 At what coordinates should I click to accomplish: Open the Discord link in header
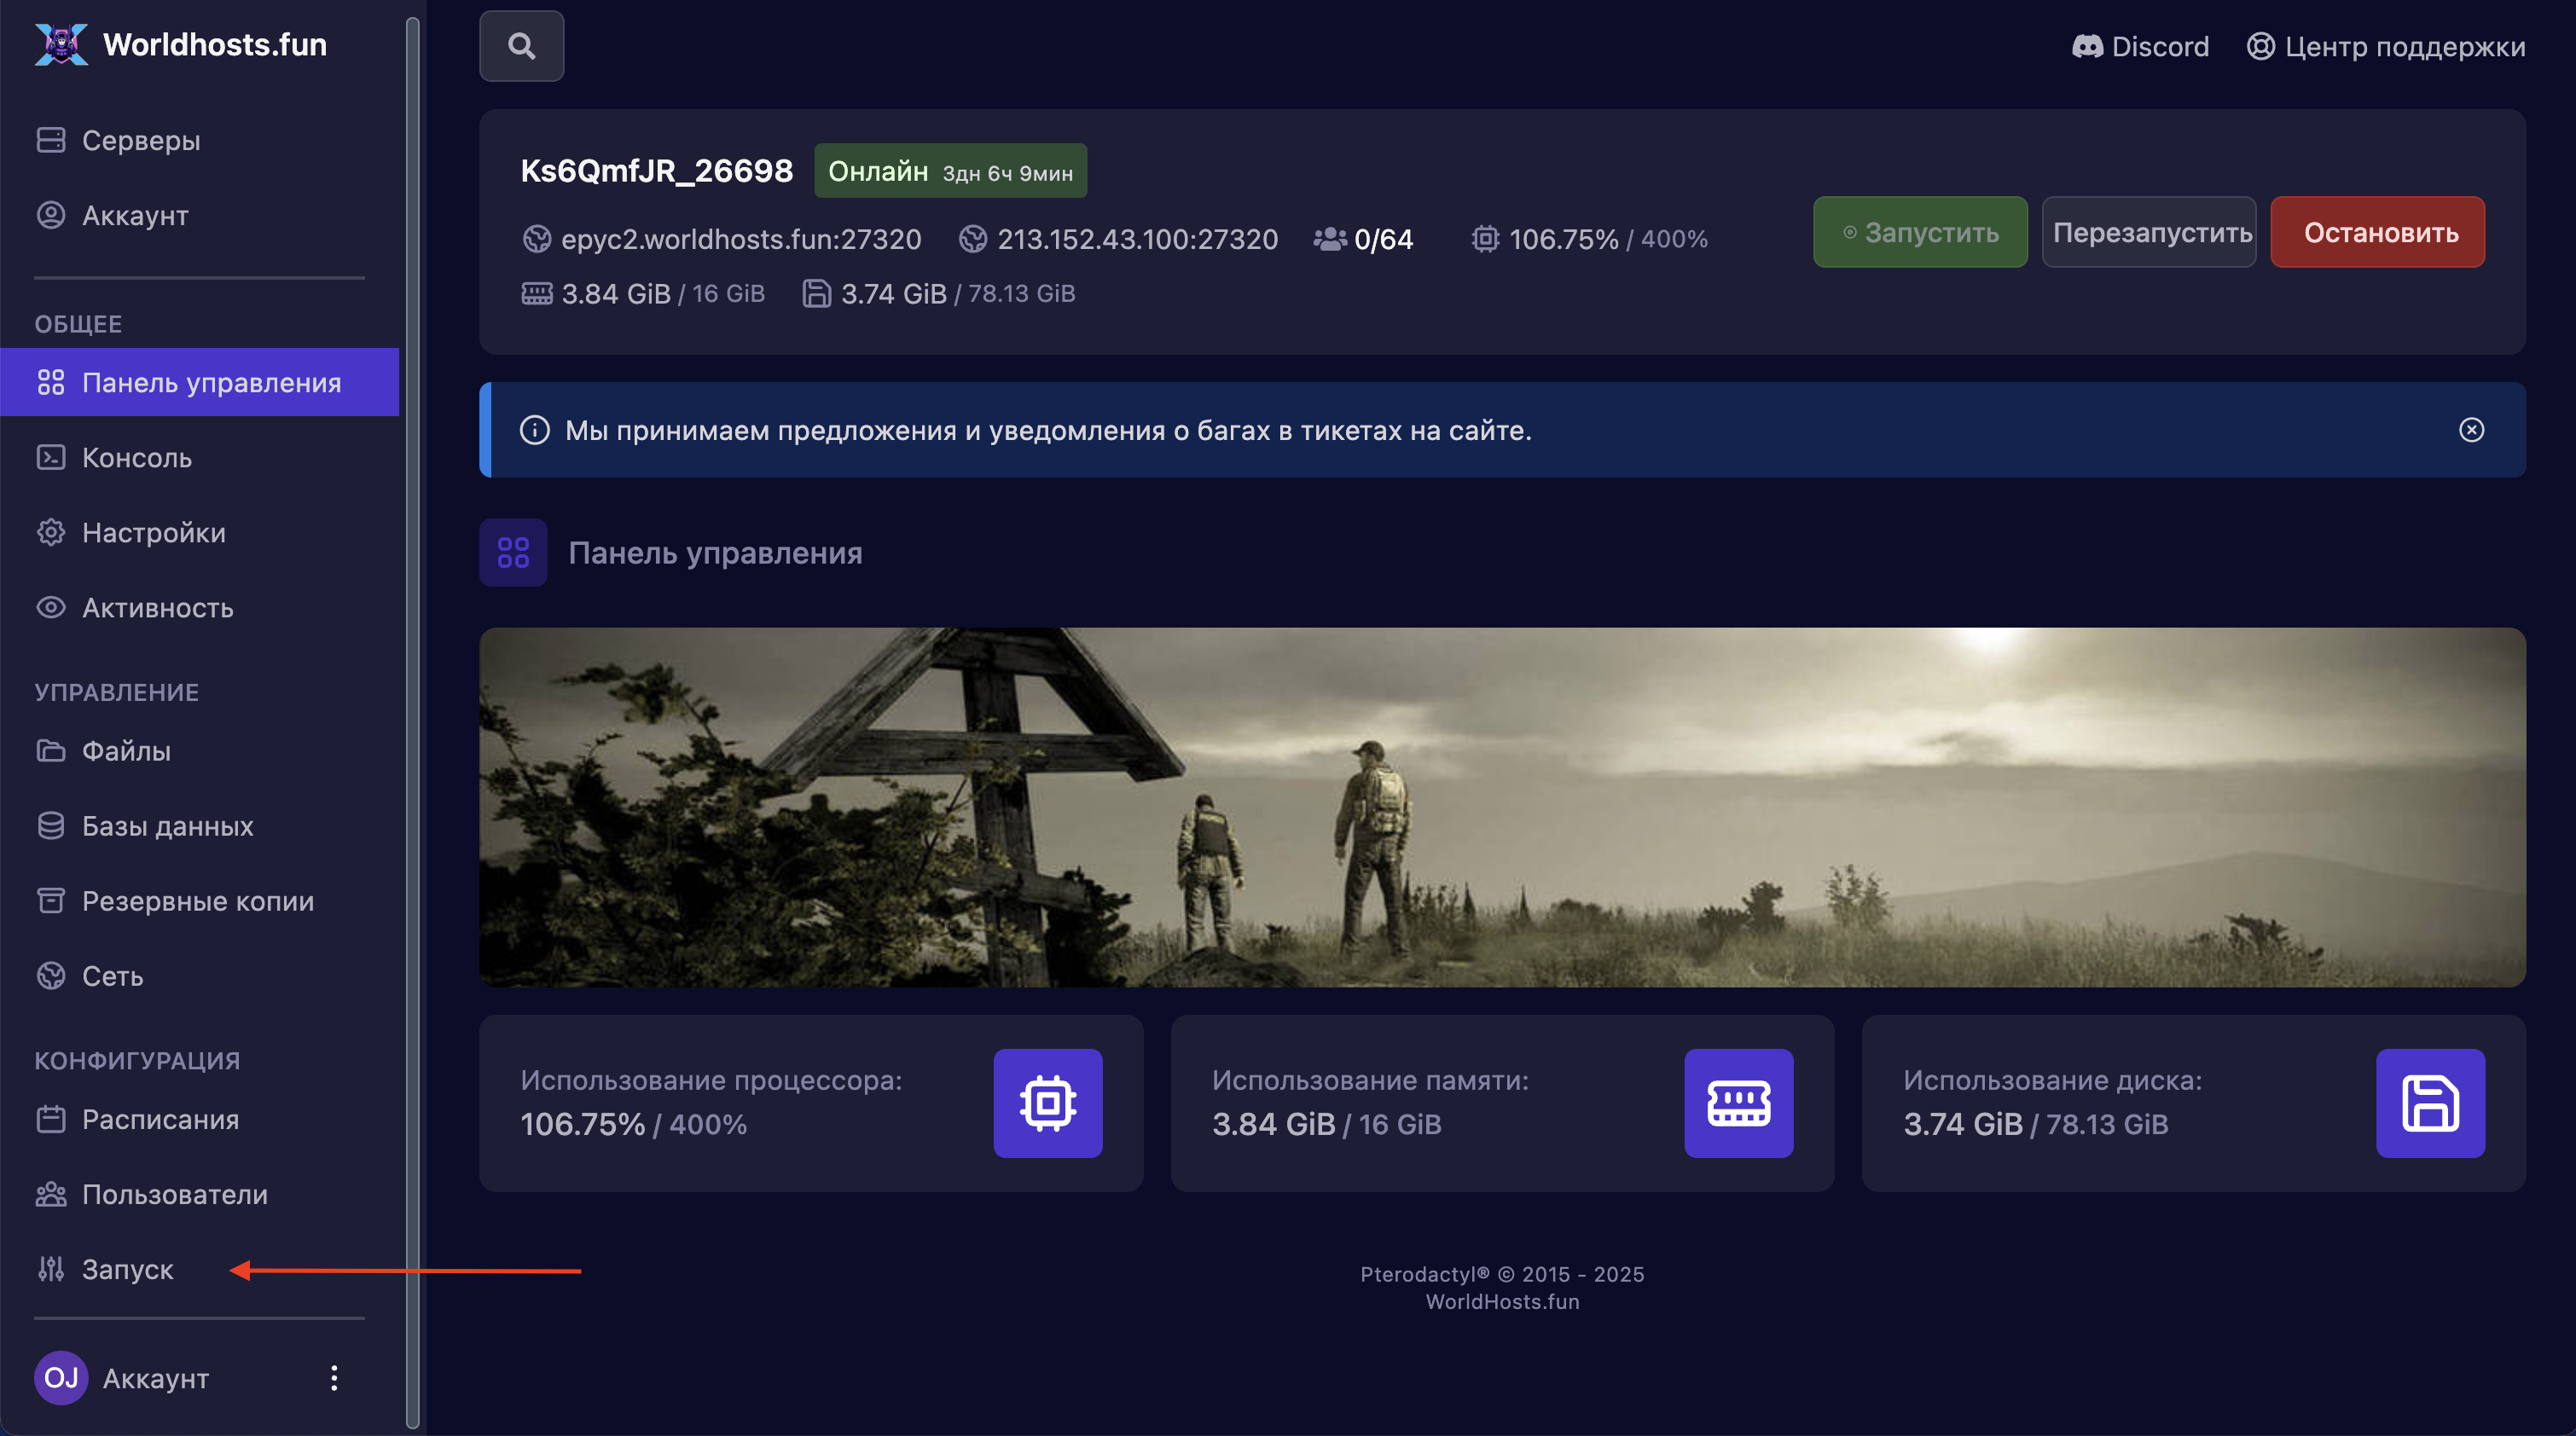click(x=2140, y=46)
